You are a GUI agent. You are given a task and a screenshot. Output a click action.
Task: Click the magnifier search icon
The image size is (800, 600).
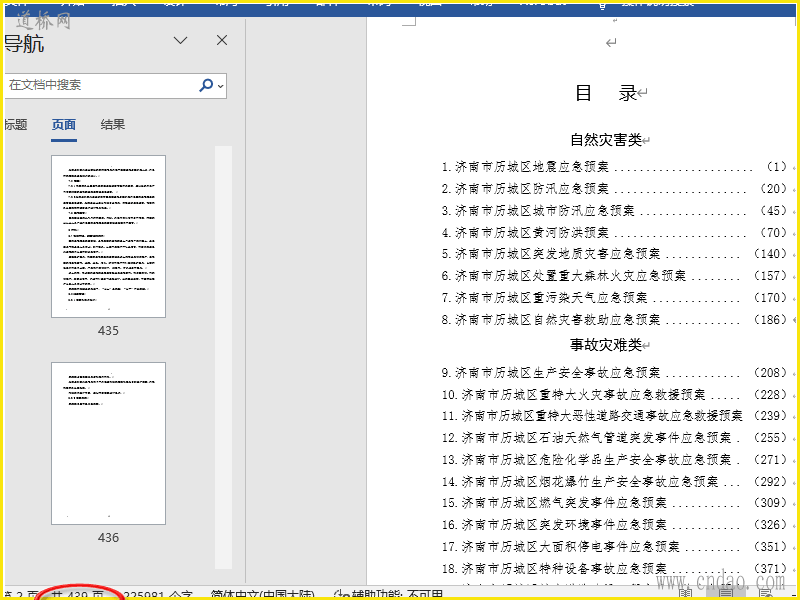pyautogui.click(x=206, y=85)
